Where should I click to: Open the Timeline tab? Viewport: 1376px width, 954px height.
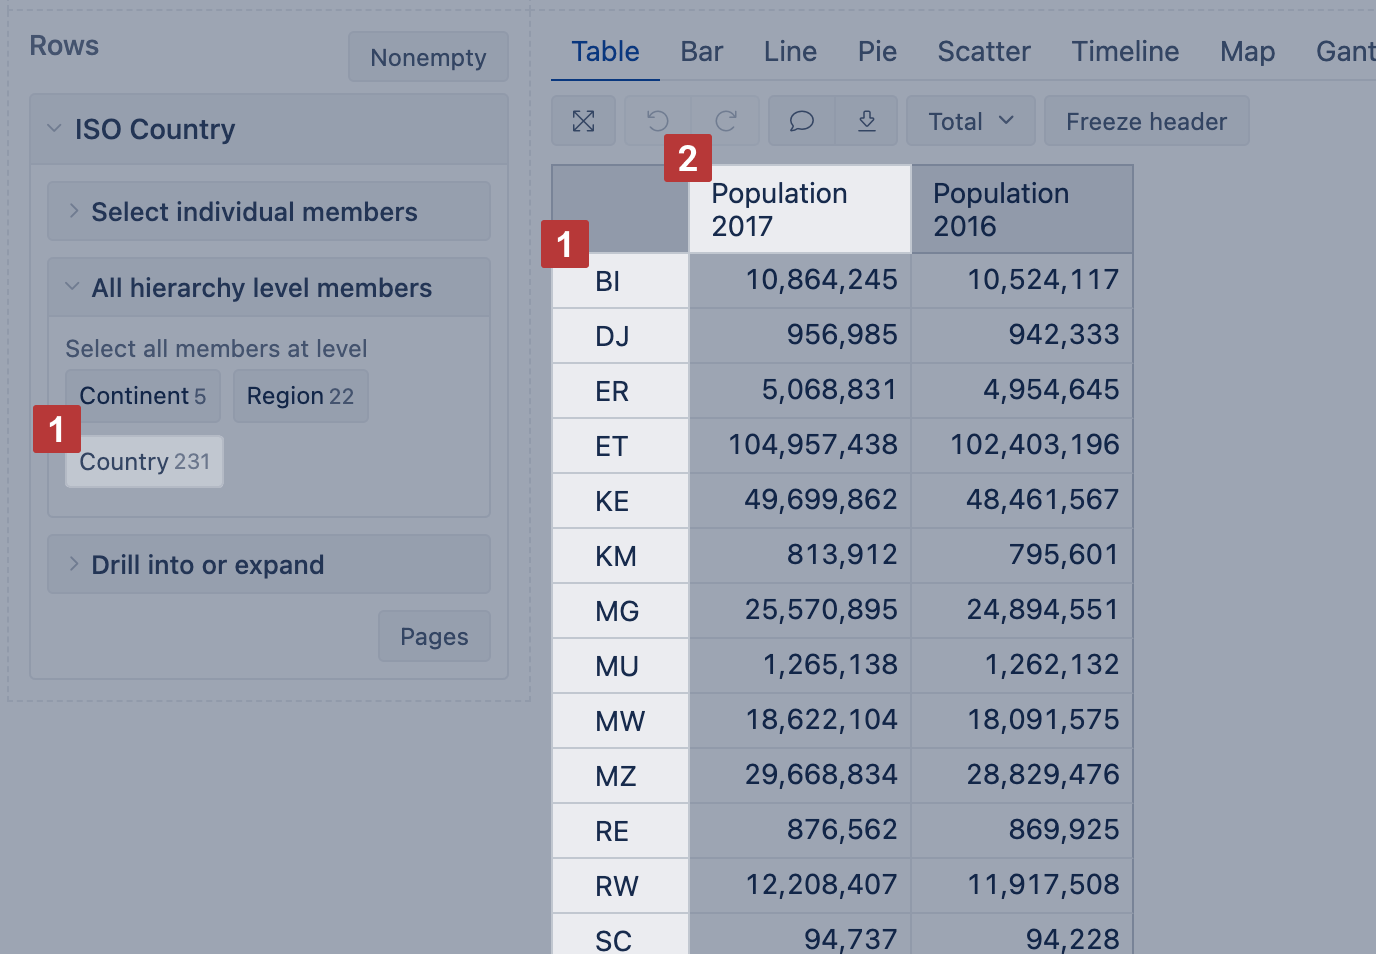coord(1125,52)
